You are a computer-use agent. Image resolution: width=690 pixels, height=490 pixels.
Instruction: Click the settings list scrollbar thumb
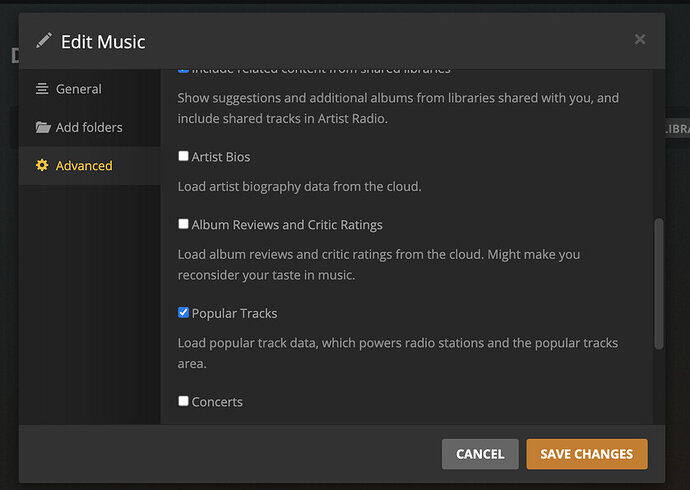click(x=657, y=283)
